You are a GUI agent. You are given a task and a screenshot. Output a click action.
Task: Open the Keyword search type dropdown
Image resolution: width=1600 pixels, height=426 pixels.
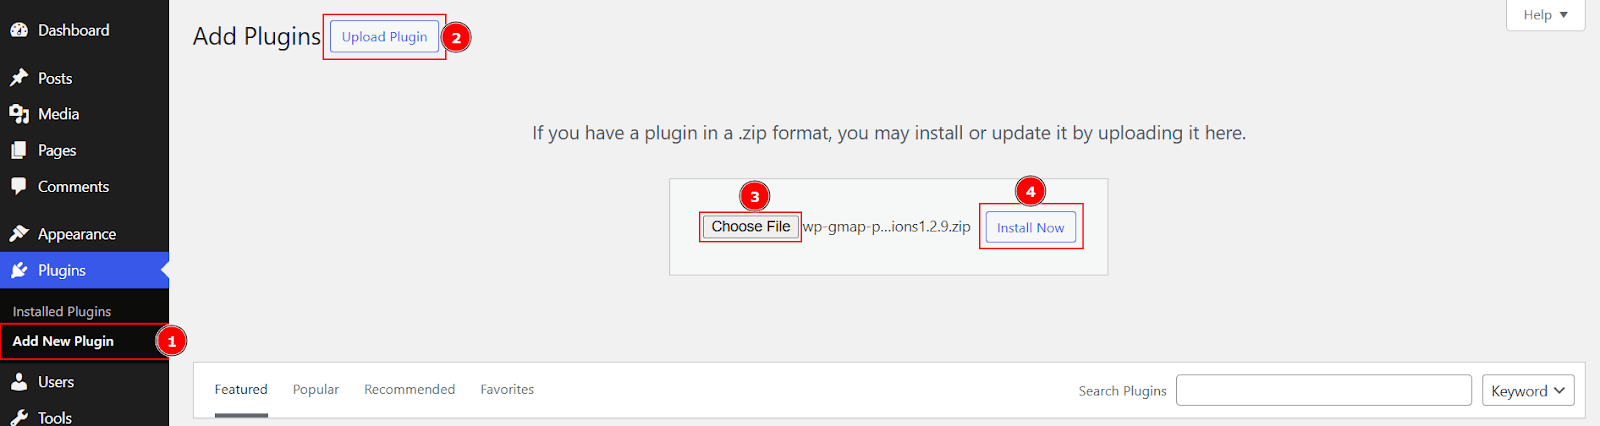[1528, 391]
